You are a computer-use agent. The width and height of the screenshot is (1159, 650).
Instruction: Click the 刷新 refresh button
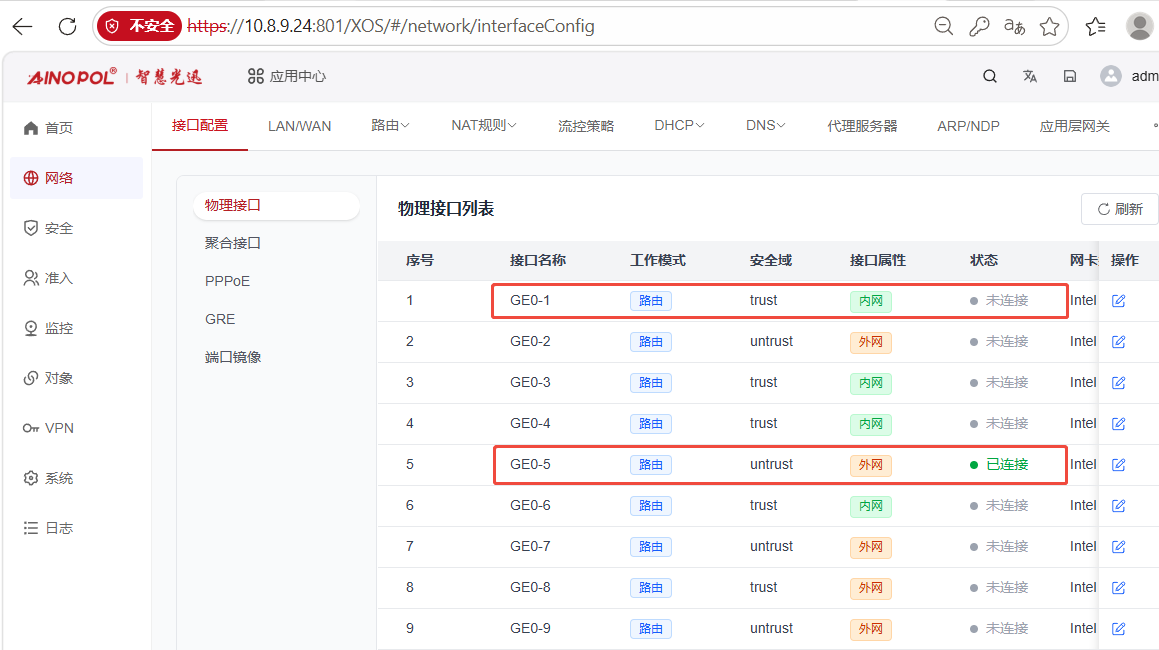(1120, 209)
